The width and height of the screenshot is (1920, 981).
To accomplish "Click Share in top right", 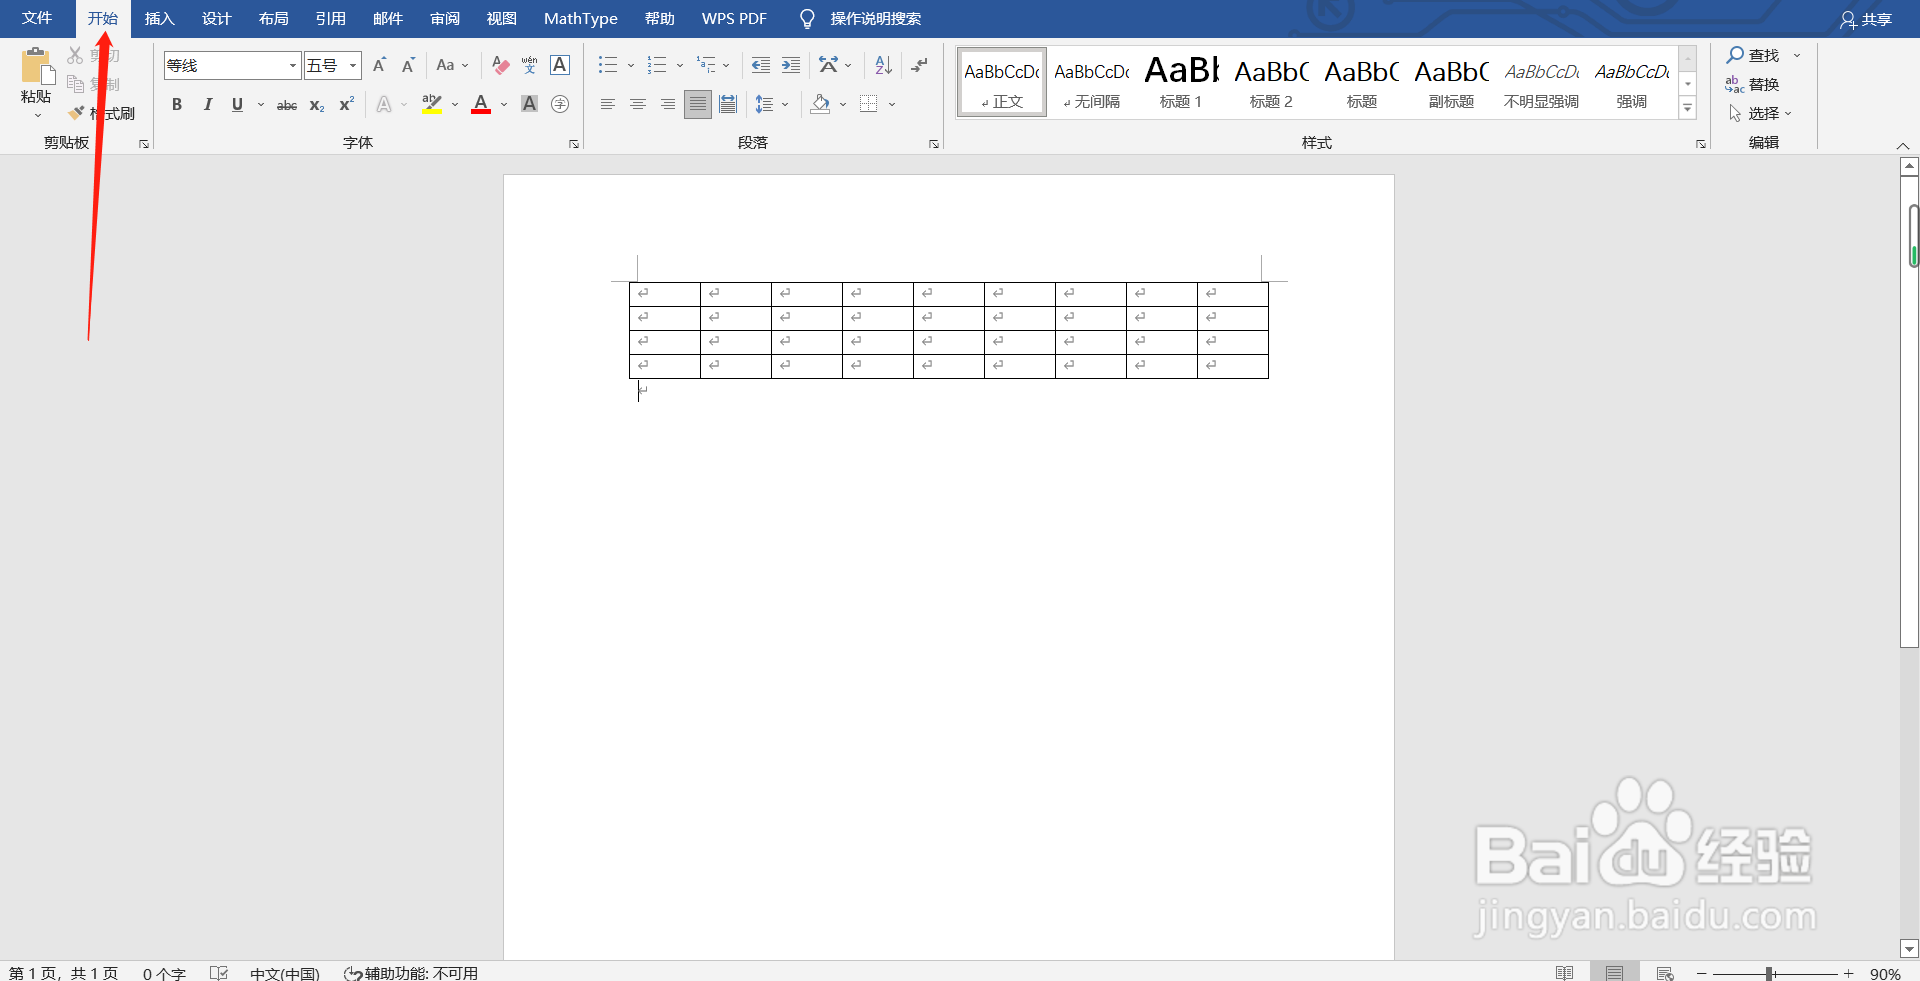I will tap(1866, 19).
